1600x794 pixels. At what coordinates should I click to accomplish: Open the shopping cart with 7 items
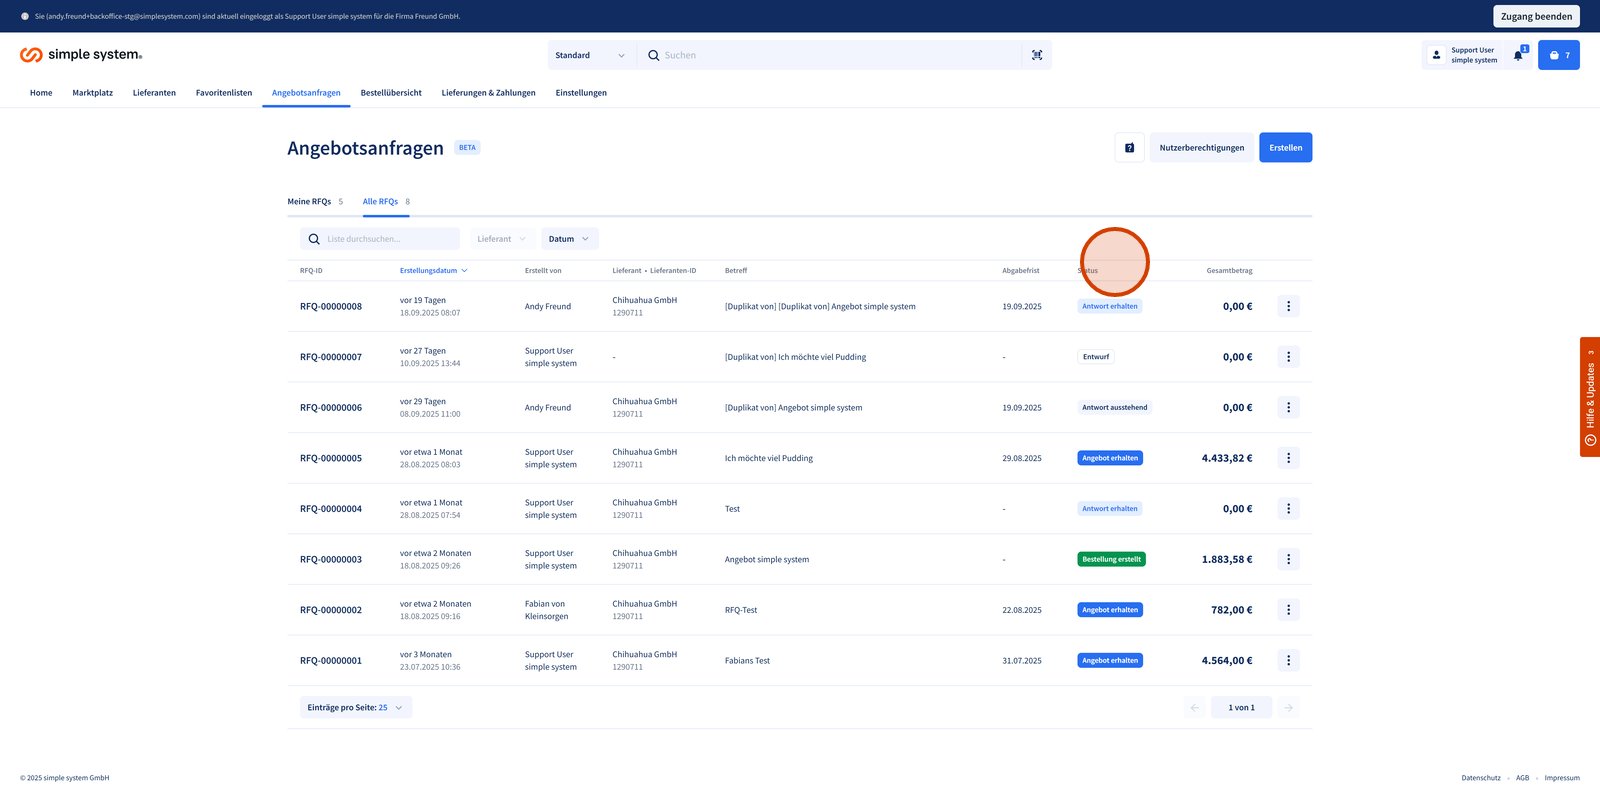(1558, 55)
